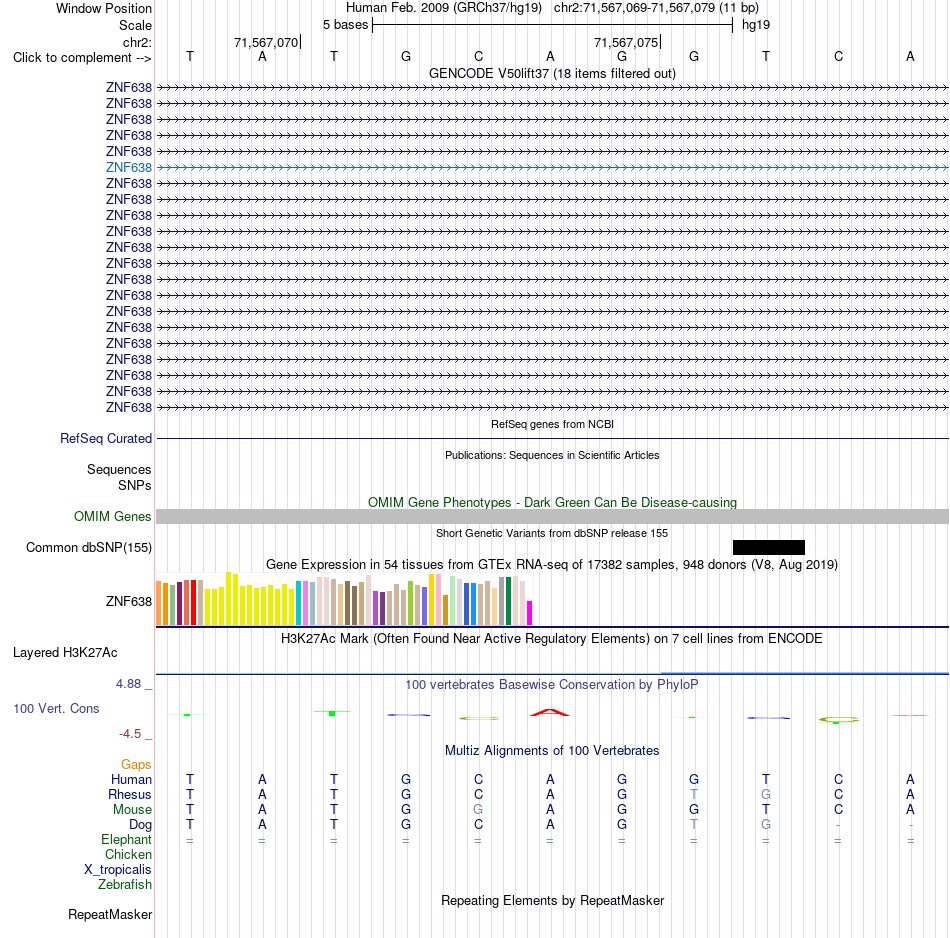
Task: Select the Zebrafish alignment row label
Action: pyautogui.click(x=125, y=885)
